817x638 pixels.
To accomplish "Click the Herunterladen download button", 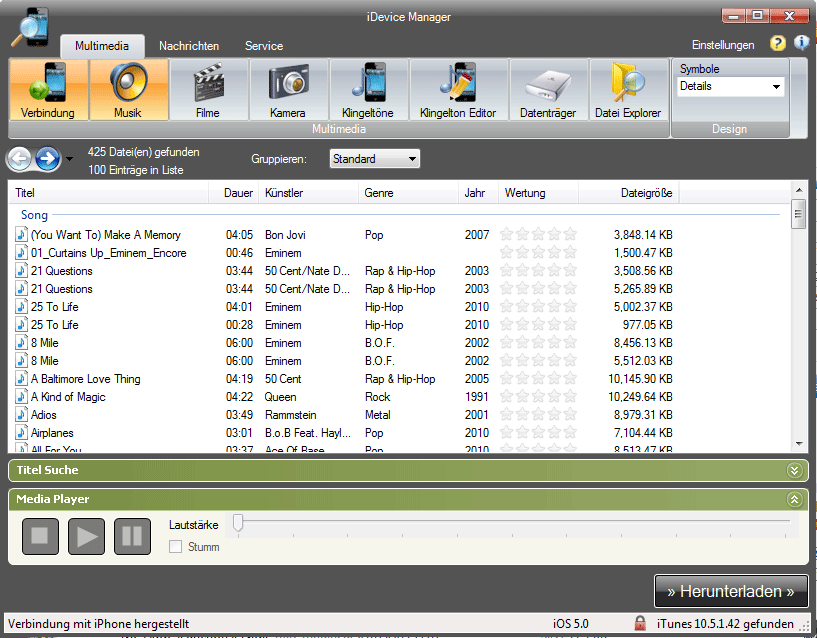I will pyautogui.click(x=731, y=591).
